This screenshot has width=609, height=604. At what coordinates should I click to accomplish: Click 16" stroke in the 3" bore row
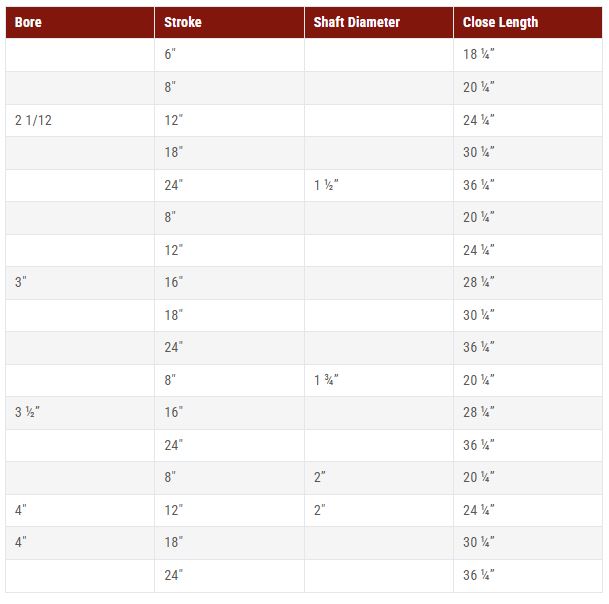click(x=174, y=282)
